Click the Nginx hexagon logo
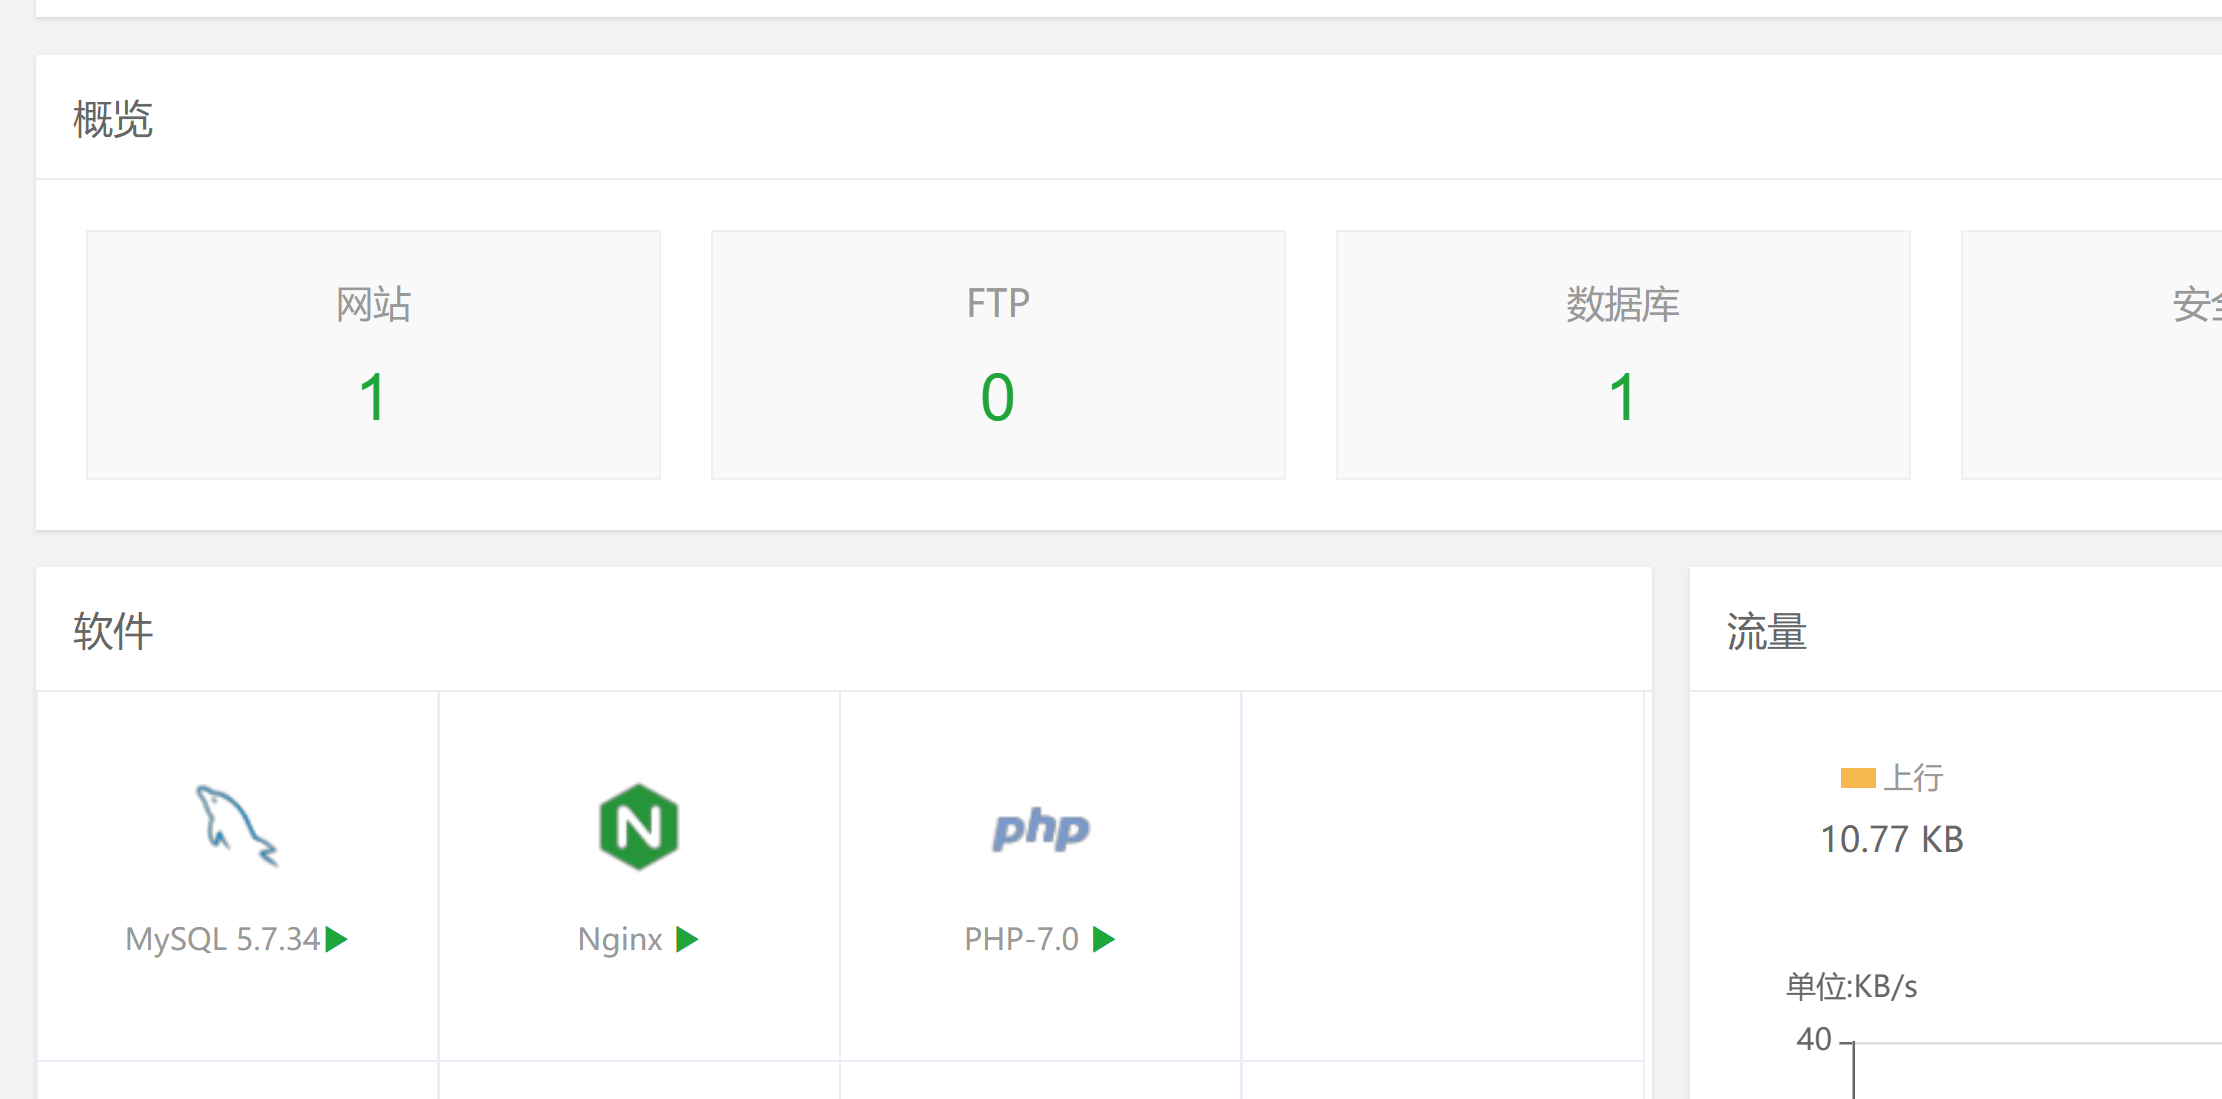 click(x=639, y=827)
